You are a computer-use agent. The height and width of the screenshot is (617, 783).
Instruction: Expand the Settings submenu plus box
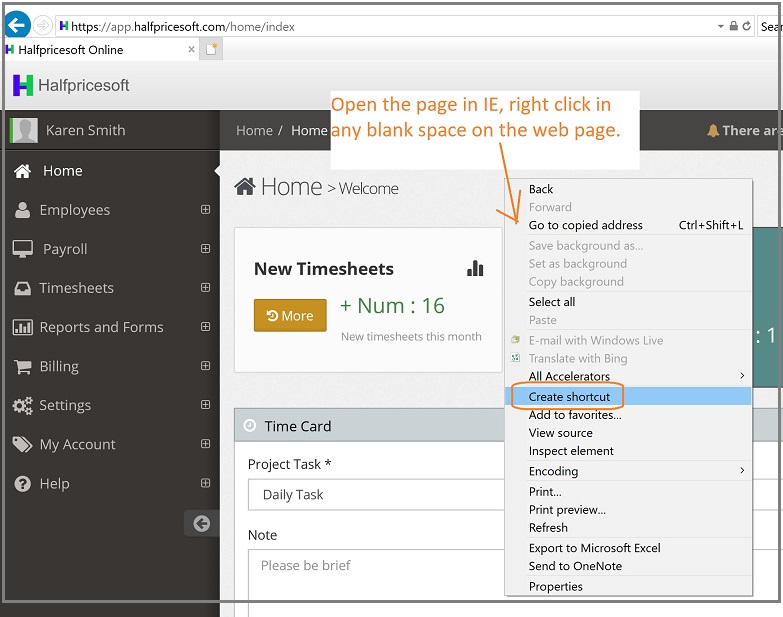point(205,404)
